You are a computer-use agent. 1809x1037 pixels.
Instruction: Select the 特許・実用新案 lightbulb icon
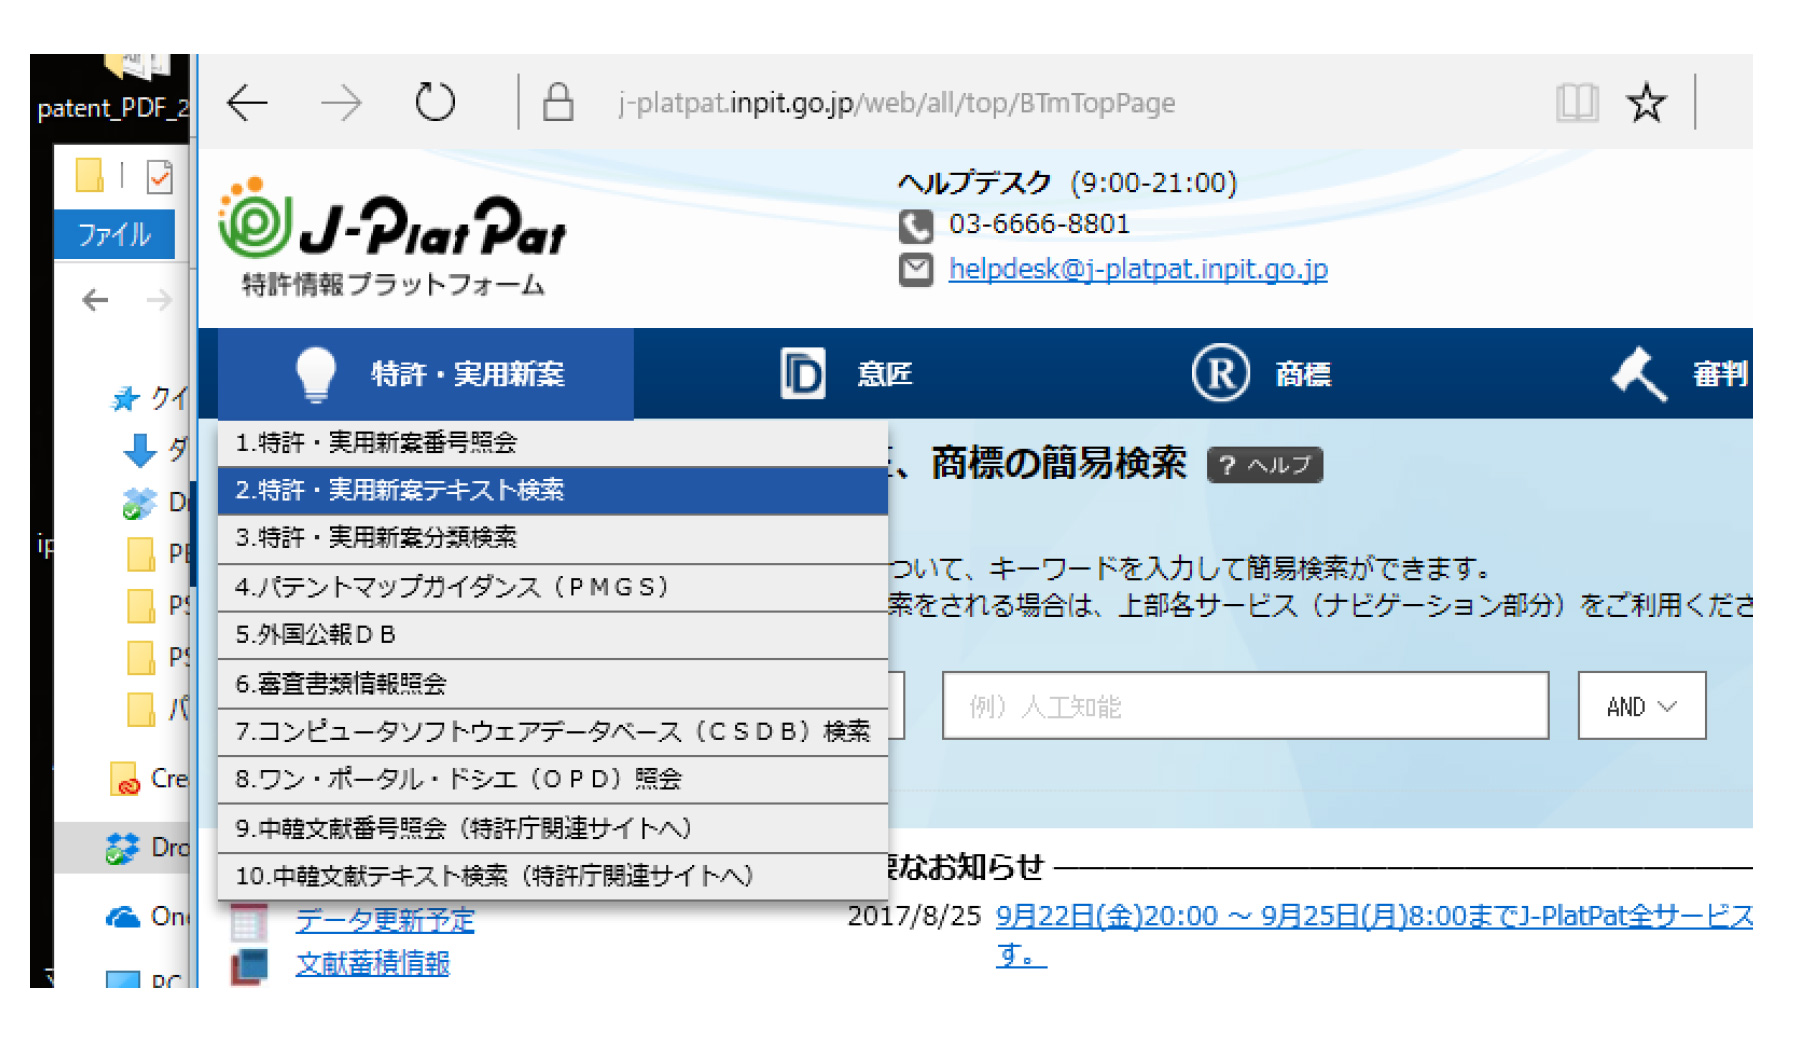coord(318,374)
